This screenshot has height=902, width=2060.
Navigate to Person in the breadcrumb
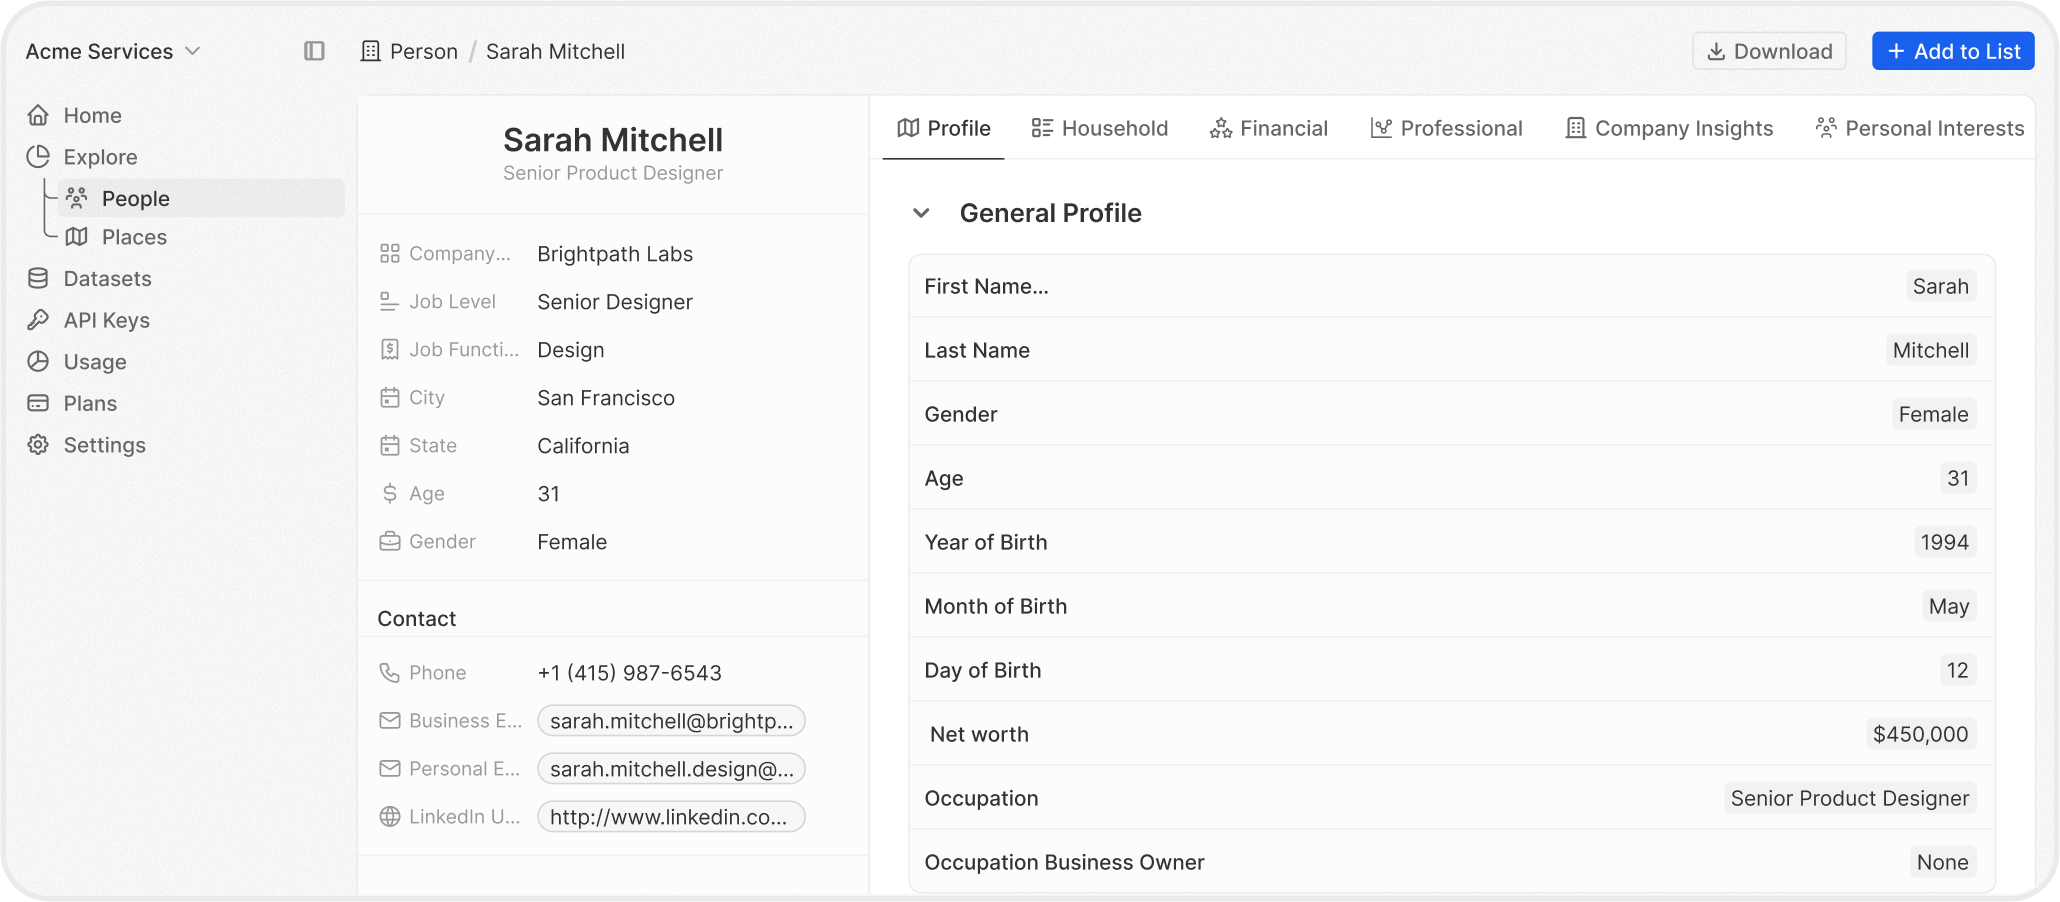(x=423, y=51)
